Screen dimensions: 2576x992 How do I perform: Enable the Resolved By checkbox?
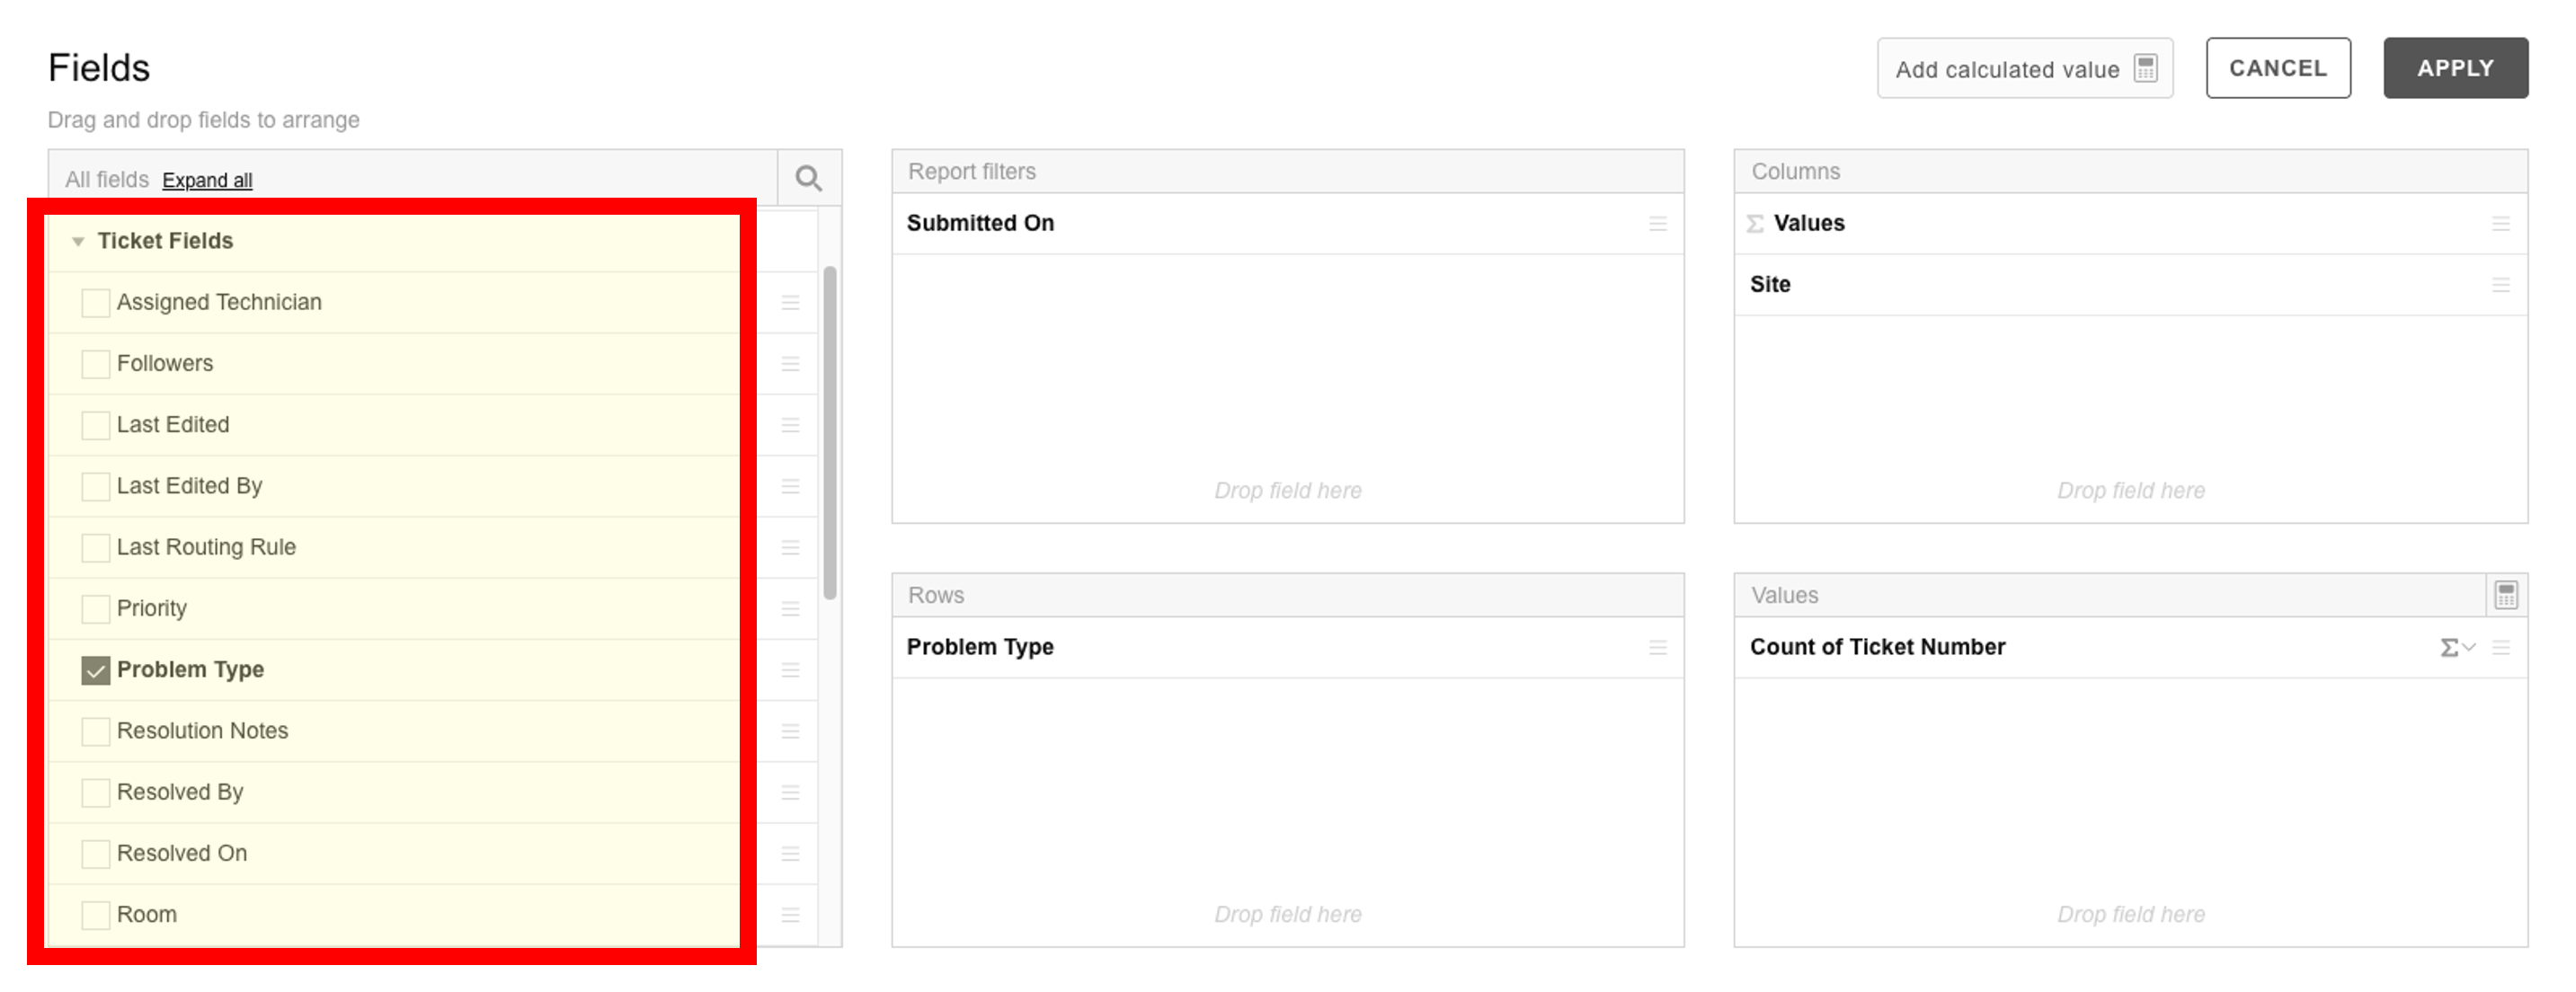click(x=96, y=792)
